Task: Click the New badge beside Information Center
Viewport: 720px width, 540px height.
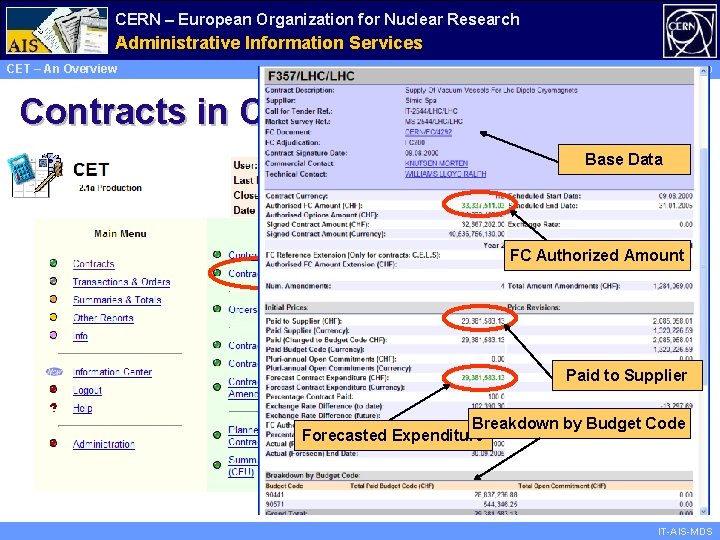Action: click(x=54, y=371)
